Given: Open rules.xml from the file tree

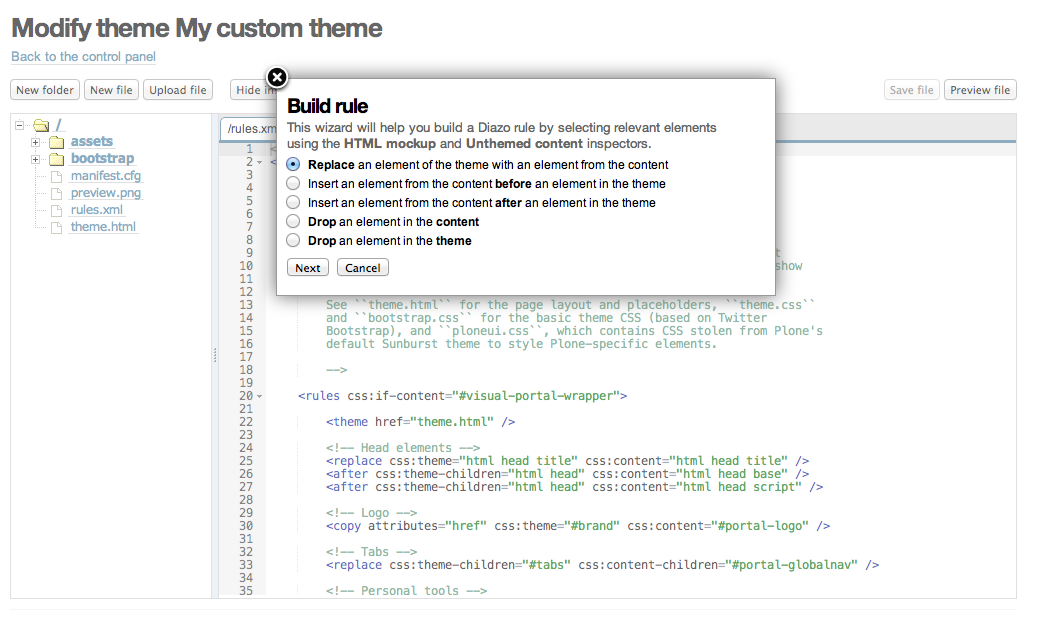Looking at the screenshot, I should pos(97,209).
